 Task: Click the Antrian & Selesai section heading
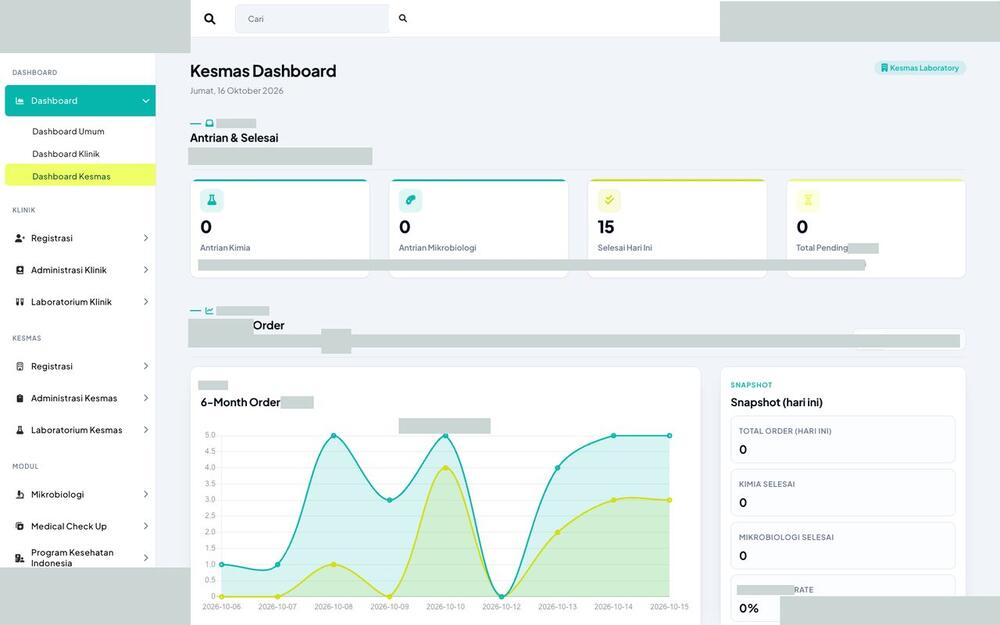coord(234,138)
